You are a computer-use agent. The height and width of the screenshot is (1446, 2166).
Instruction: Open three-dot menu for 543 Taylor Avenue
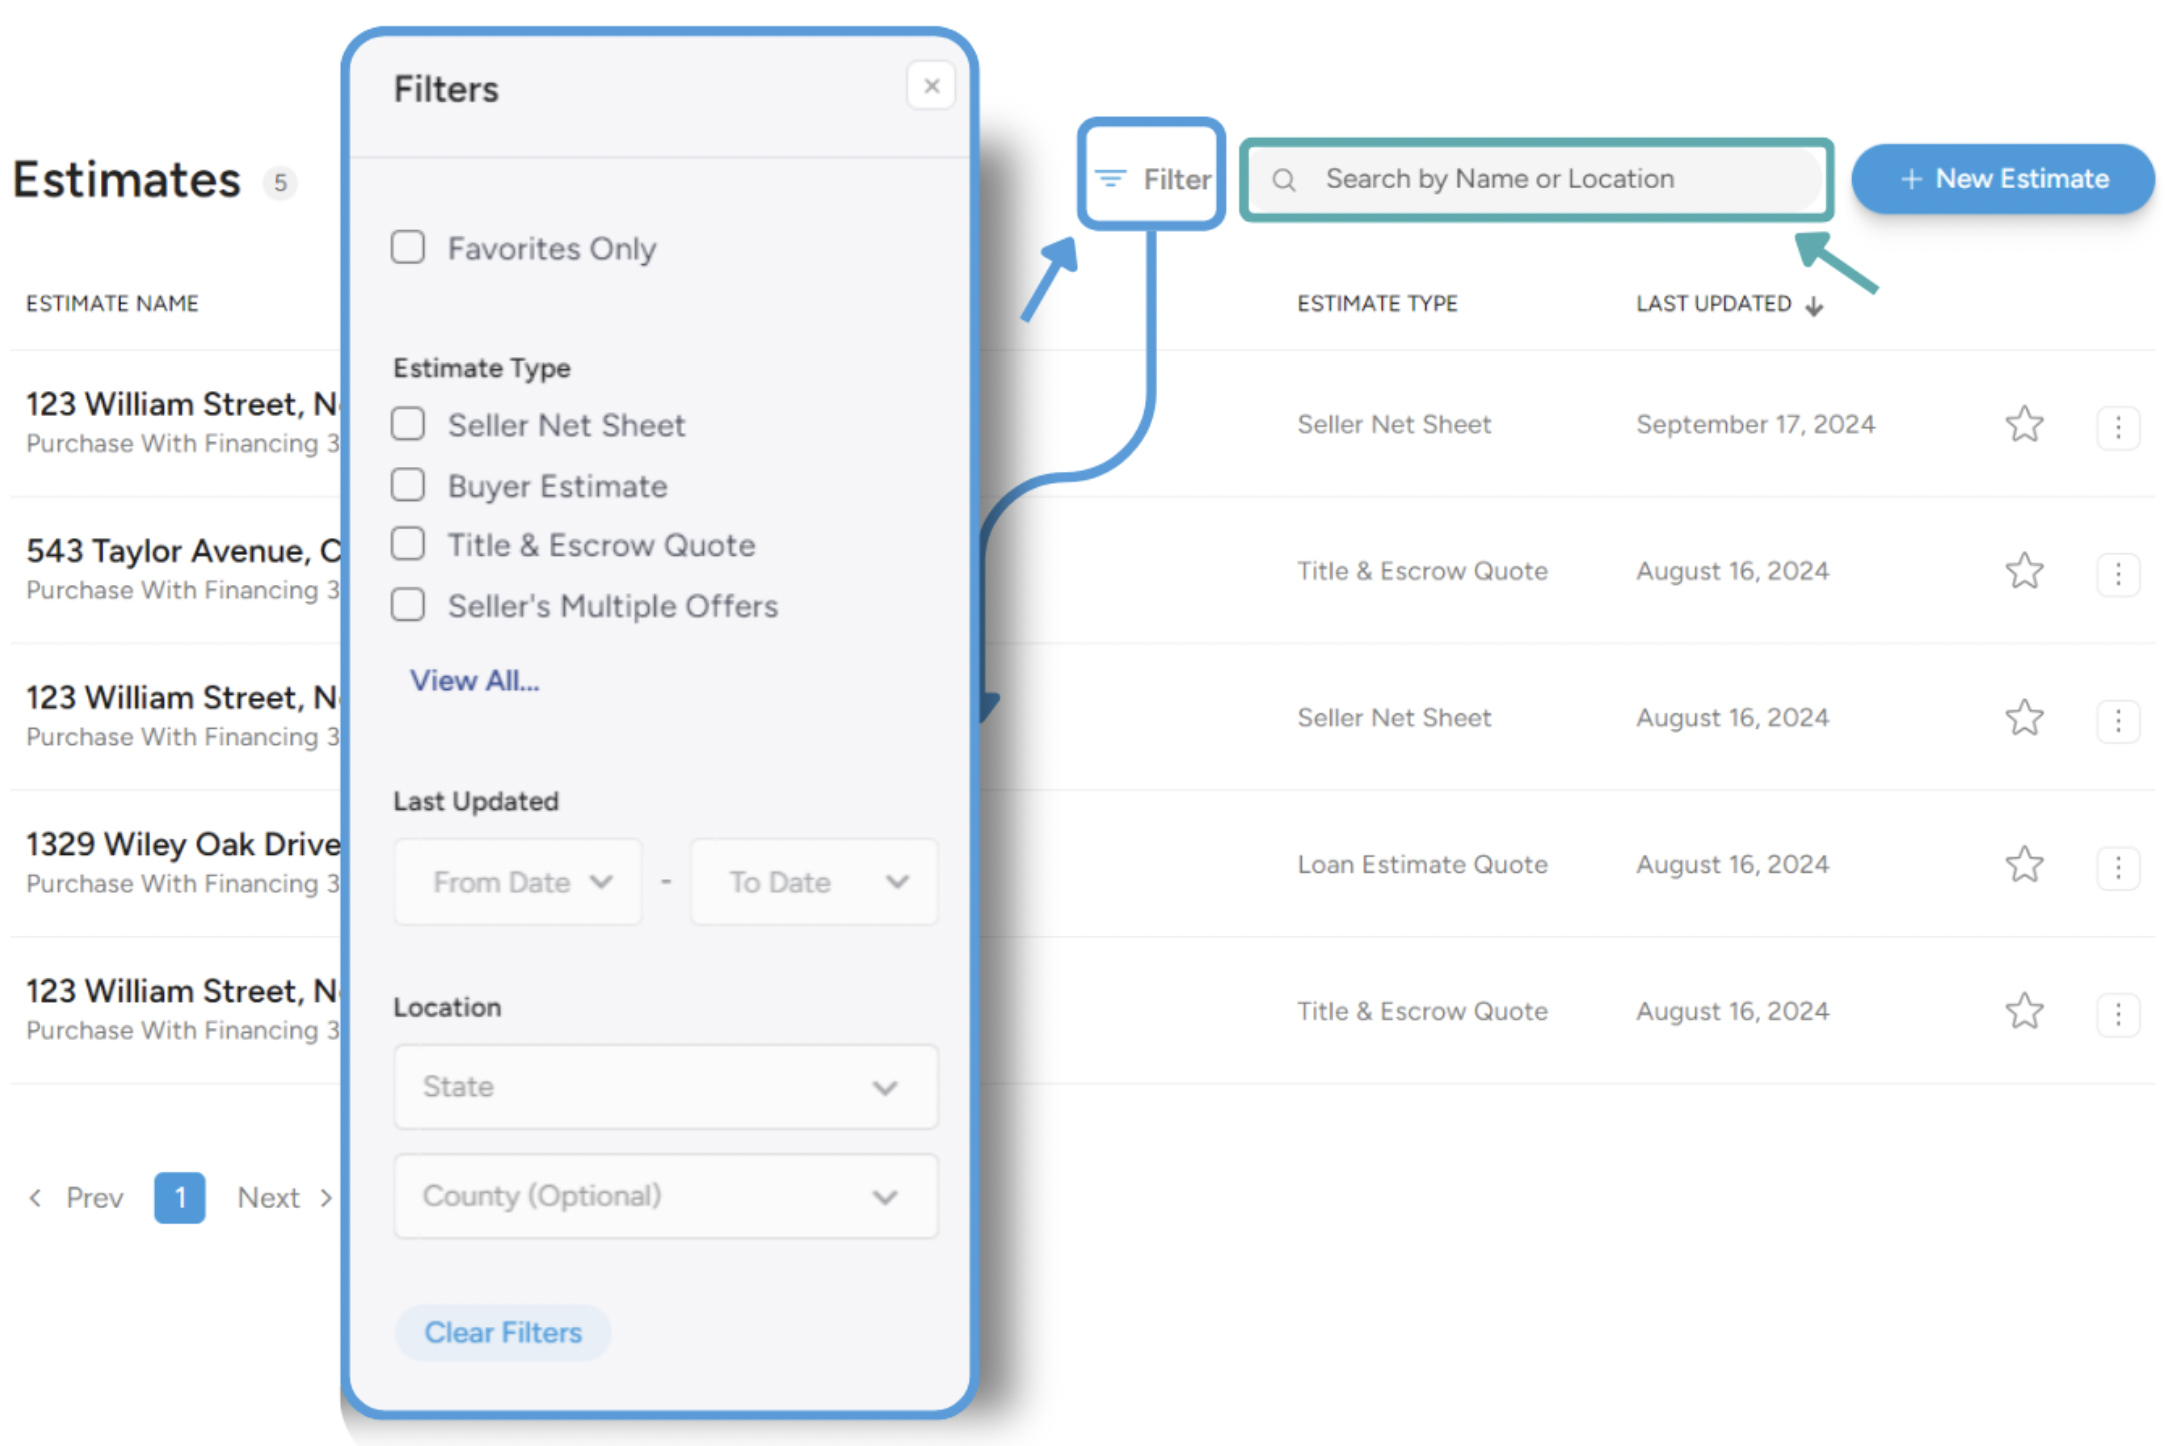click(x=2117, y=573)
